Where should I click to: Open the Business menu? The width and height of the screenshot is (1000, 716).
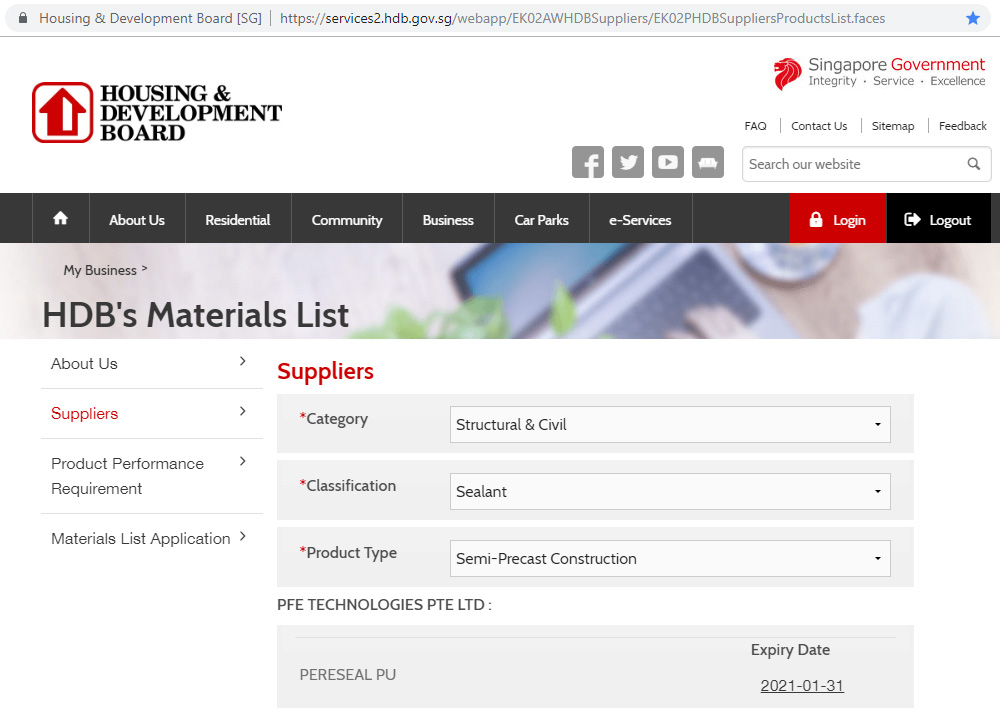[x=448, y=220]
